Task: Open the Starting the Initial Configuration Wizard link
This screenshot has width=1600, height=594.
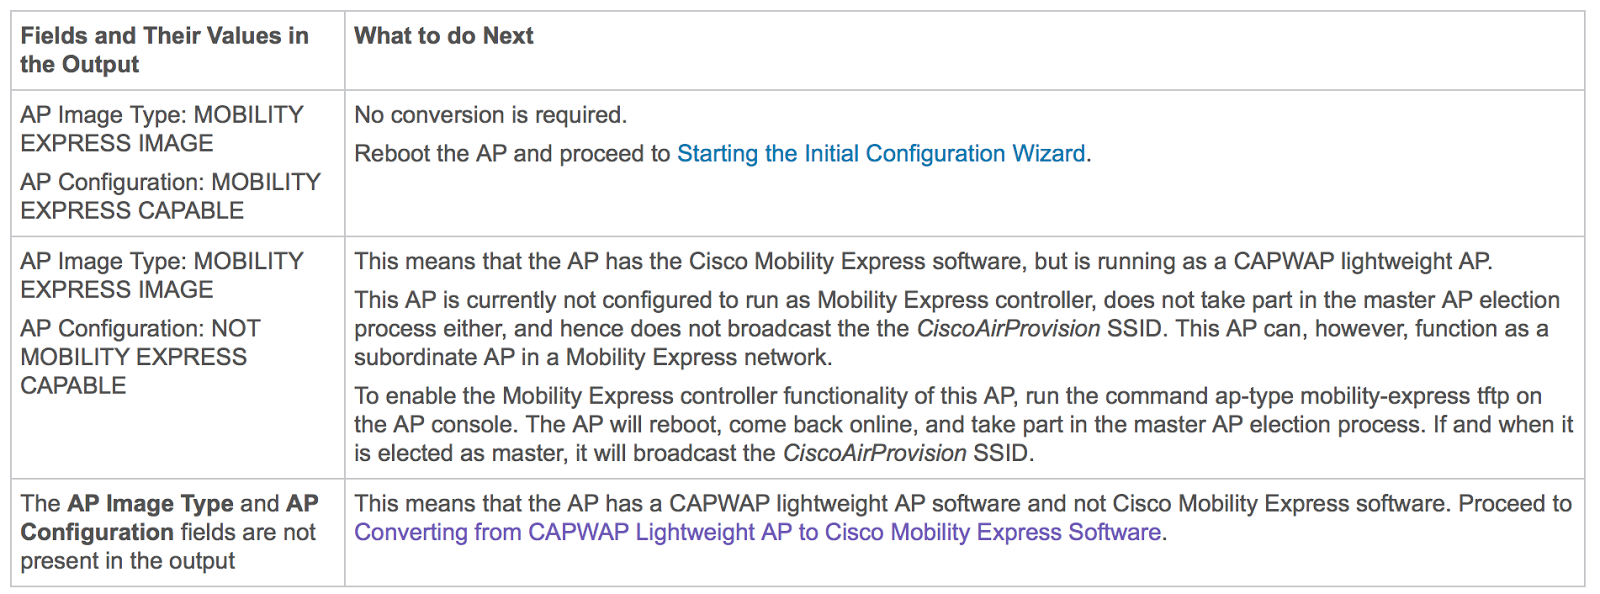Action: pos(880,154)
